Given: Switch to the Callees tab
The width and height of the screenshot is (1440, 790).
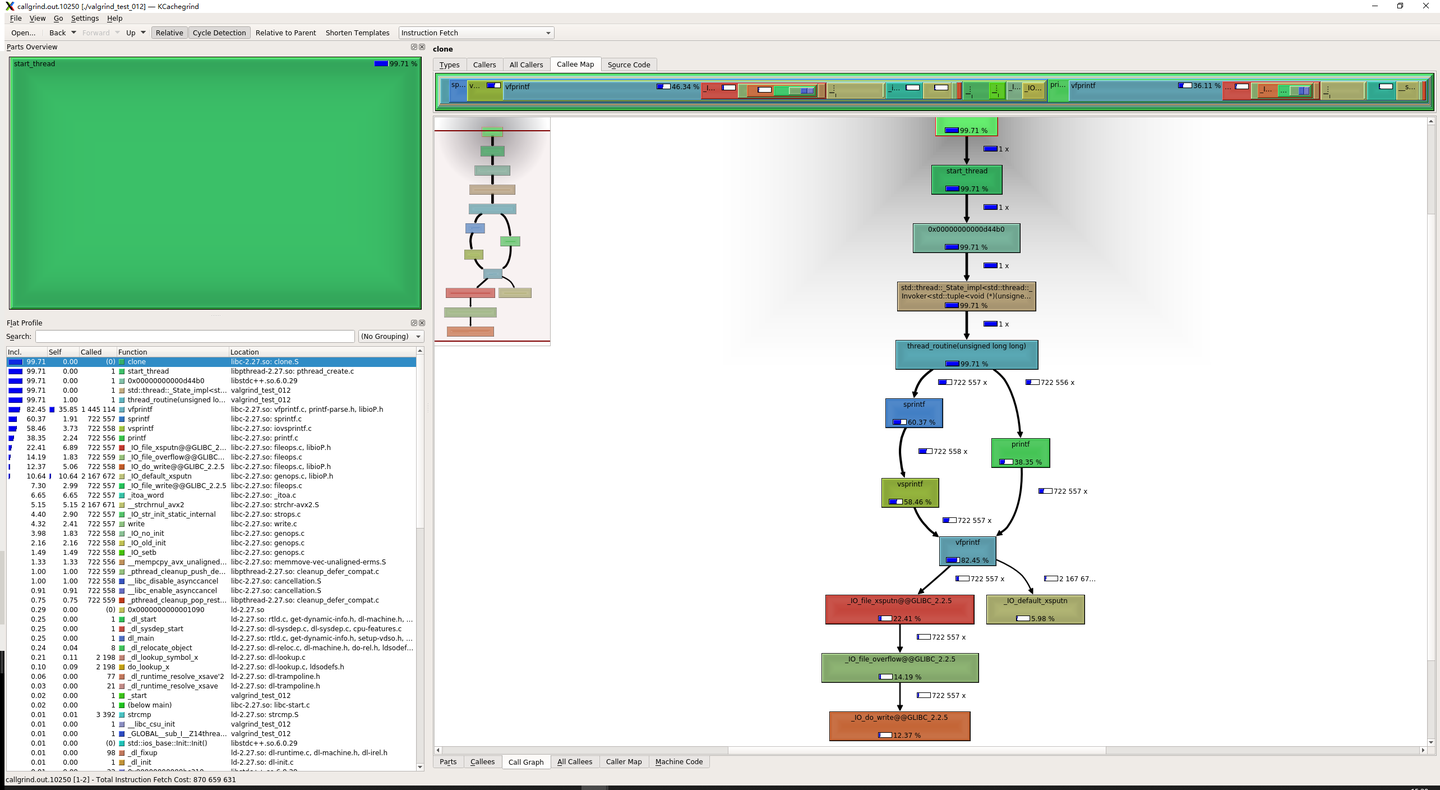Looking at the screenshot, I should click(x=483, y=762).
